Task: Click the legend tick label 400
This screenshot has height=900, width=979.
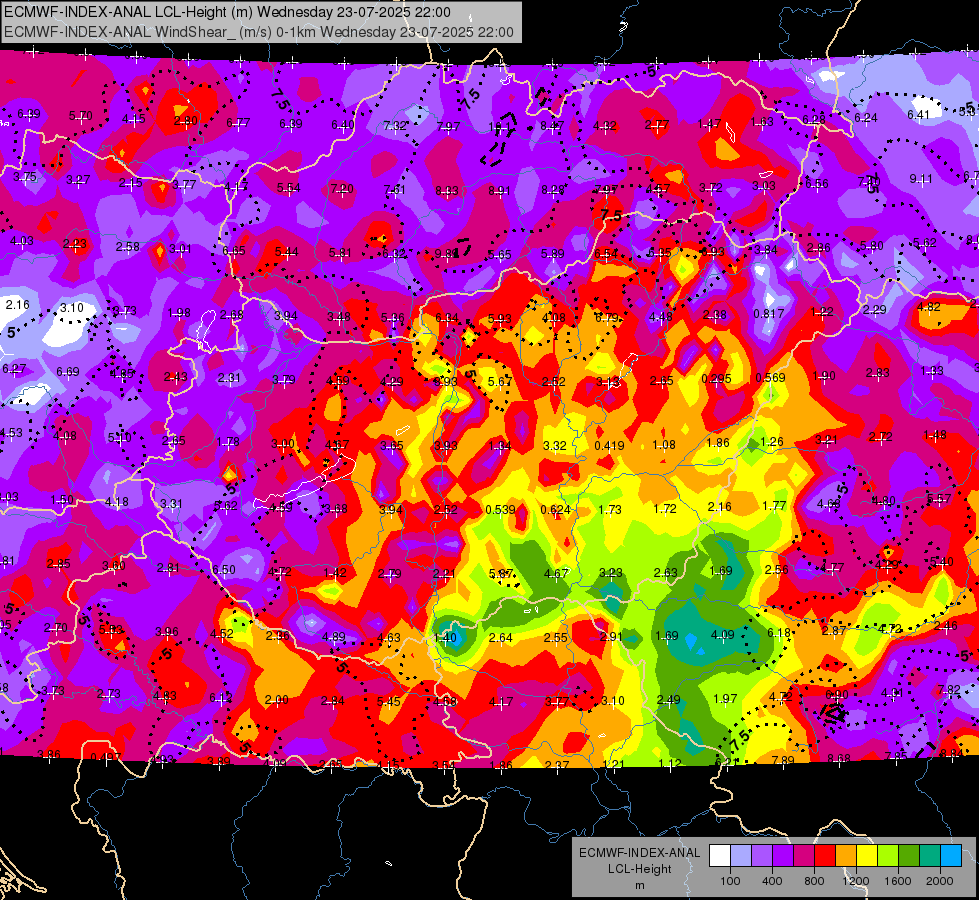Action: (x=772, y=881)
